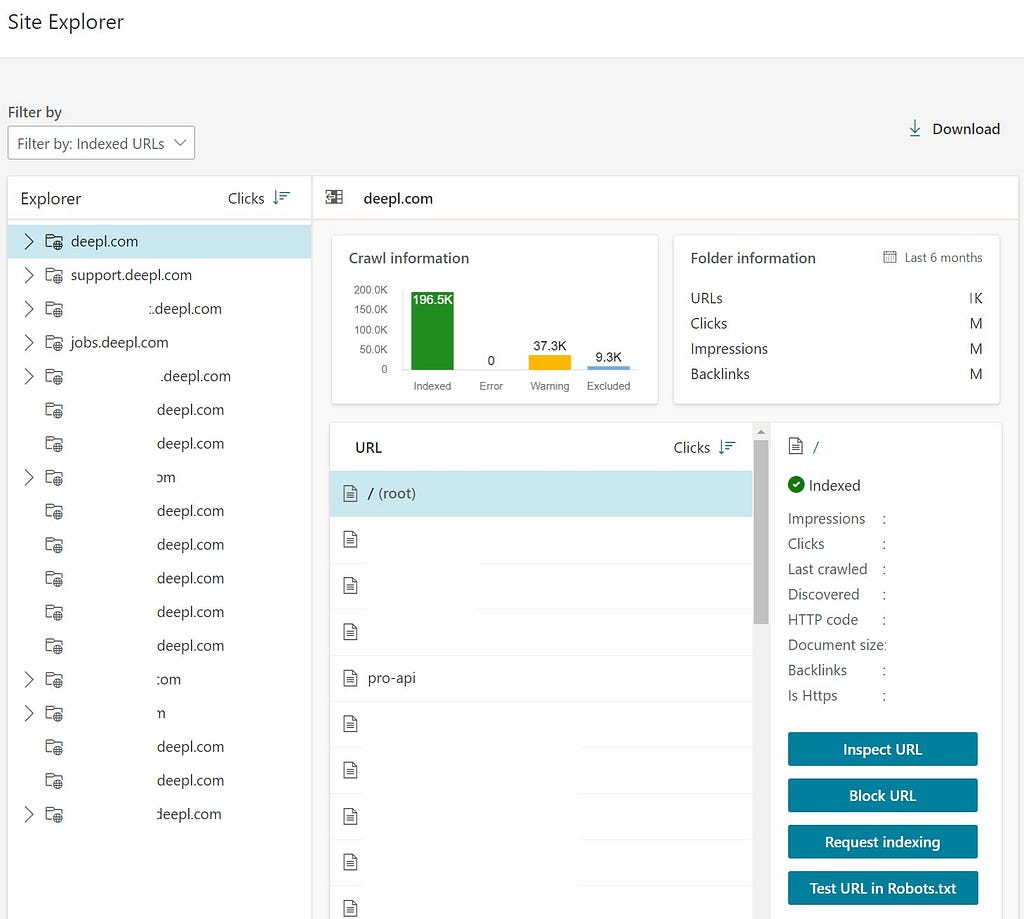
Task: Click the page icon in URL details panel
Action: coord(795,446)
